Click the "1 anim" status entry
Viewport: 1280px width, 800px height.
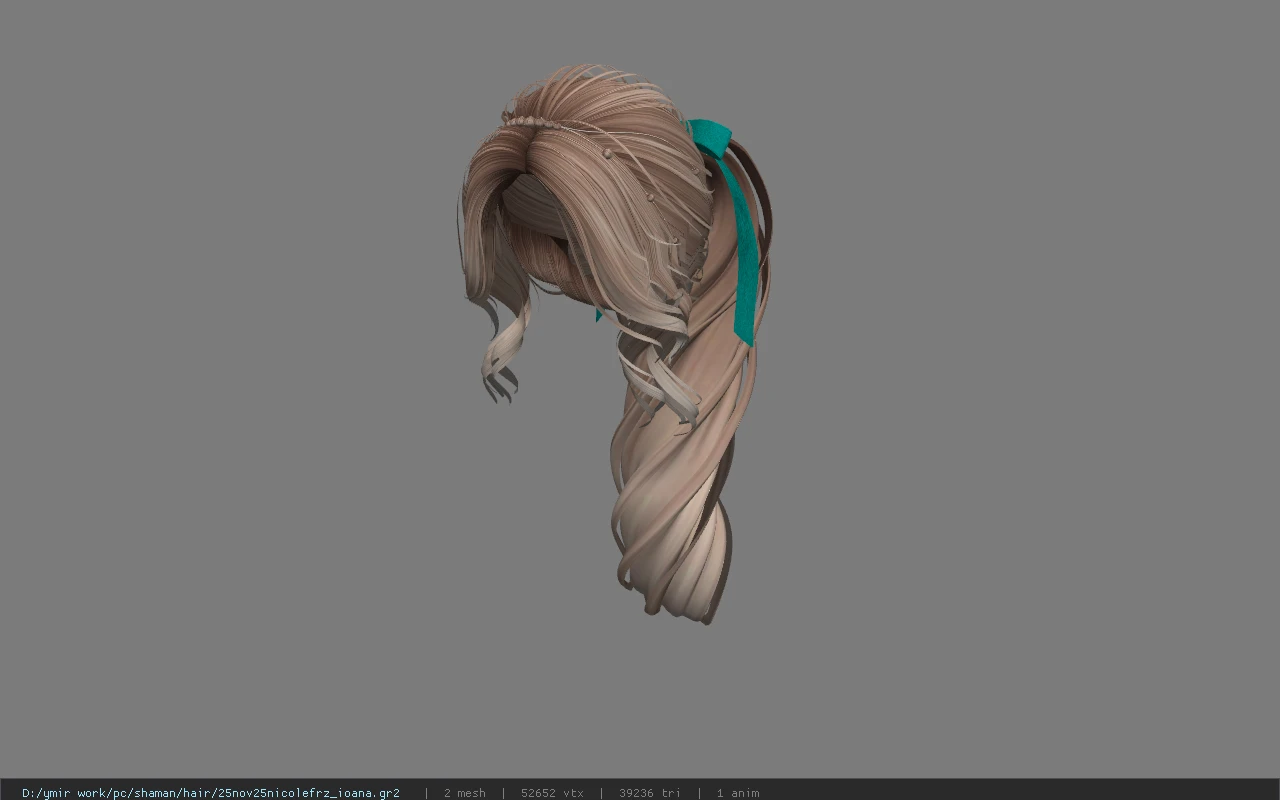(x=738, y=793)
